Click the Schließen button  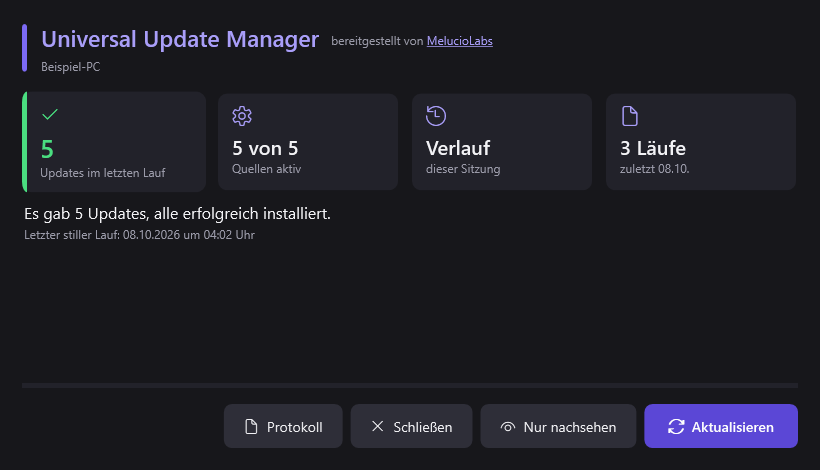[412, 426]
